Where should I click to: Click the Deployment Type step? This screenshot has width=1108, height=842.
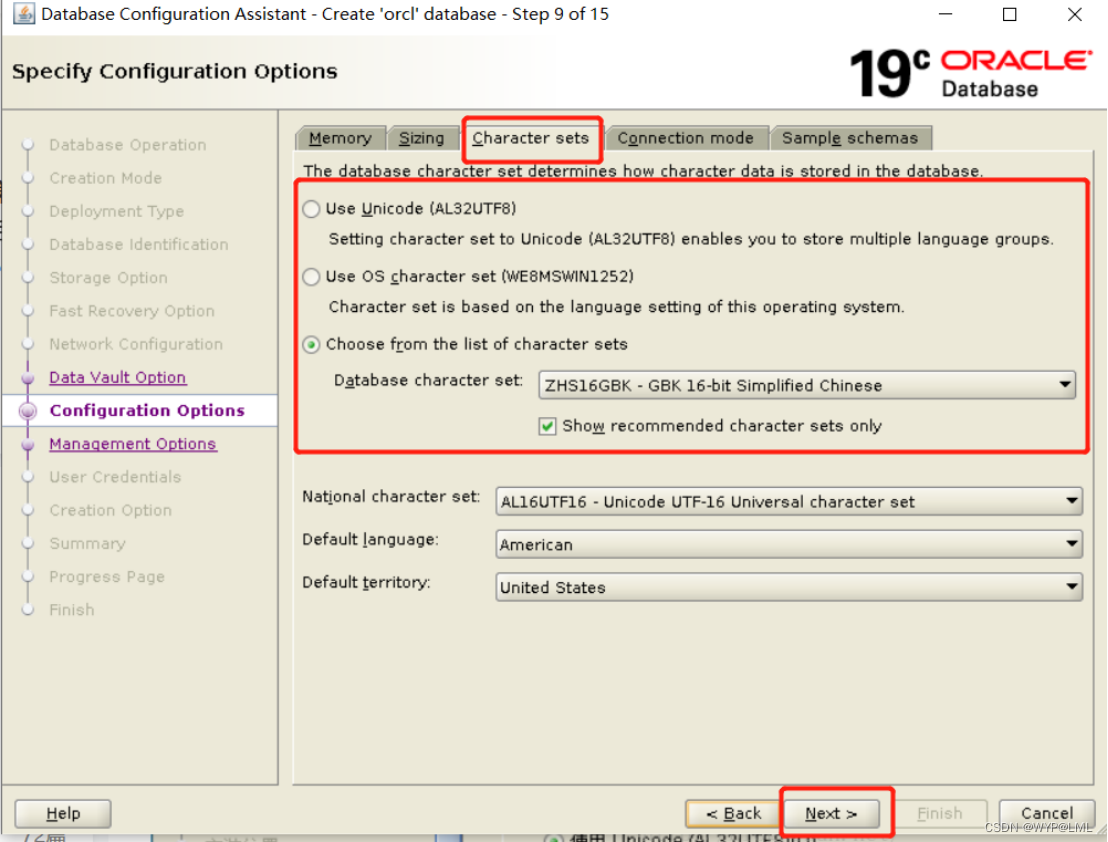[x=117, y=211]
